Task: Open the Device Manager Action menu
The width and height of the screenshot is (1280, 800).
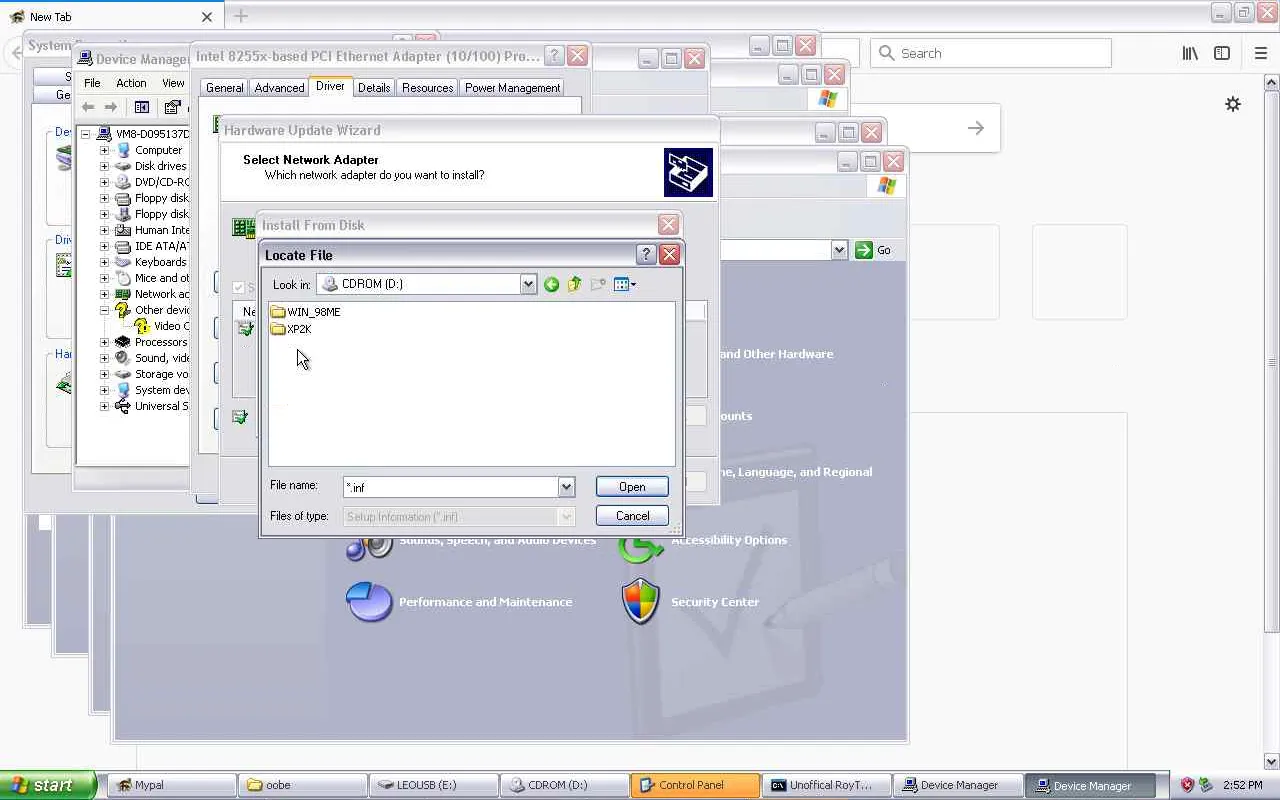Action: (x=131, y=83)
